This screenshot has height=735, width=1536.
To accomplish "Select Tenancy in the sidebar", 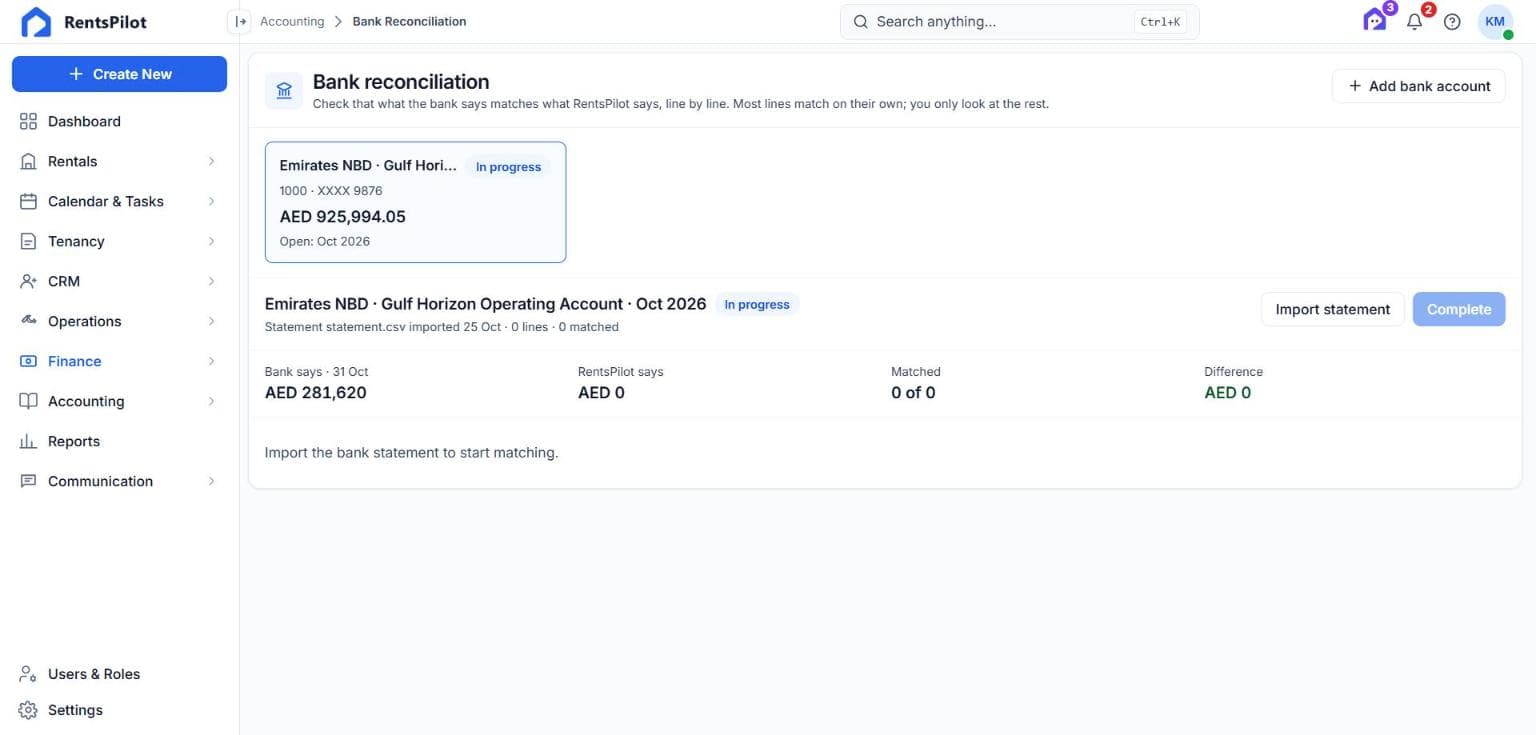I will pos(119,241).
